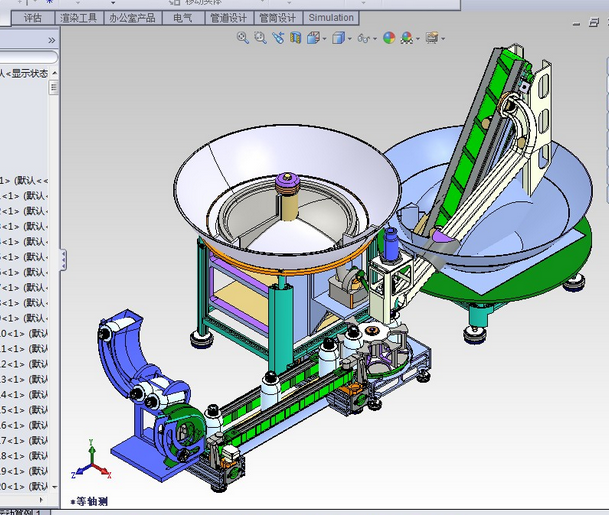Select the 管筒设计 tab

pos(278,18)
